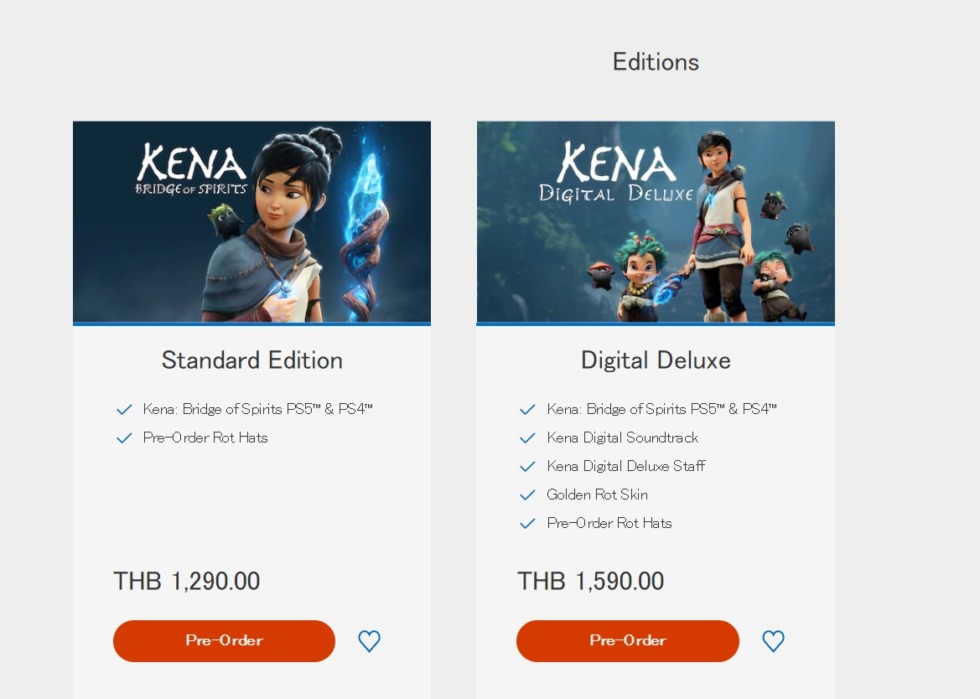
Task: Click checkmark beside Kena Digital Deluxe Staff
Action: point(527,466)
